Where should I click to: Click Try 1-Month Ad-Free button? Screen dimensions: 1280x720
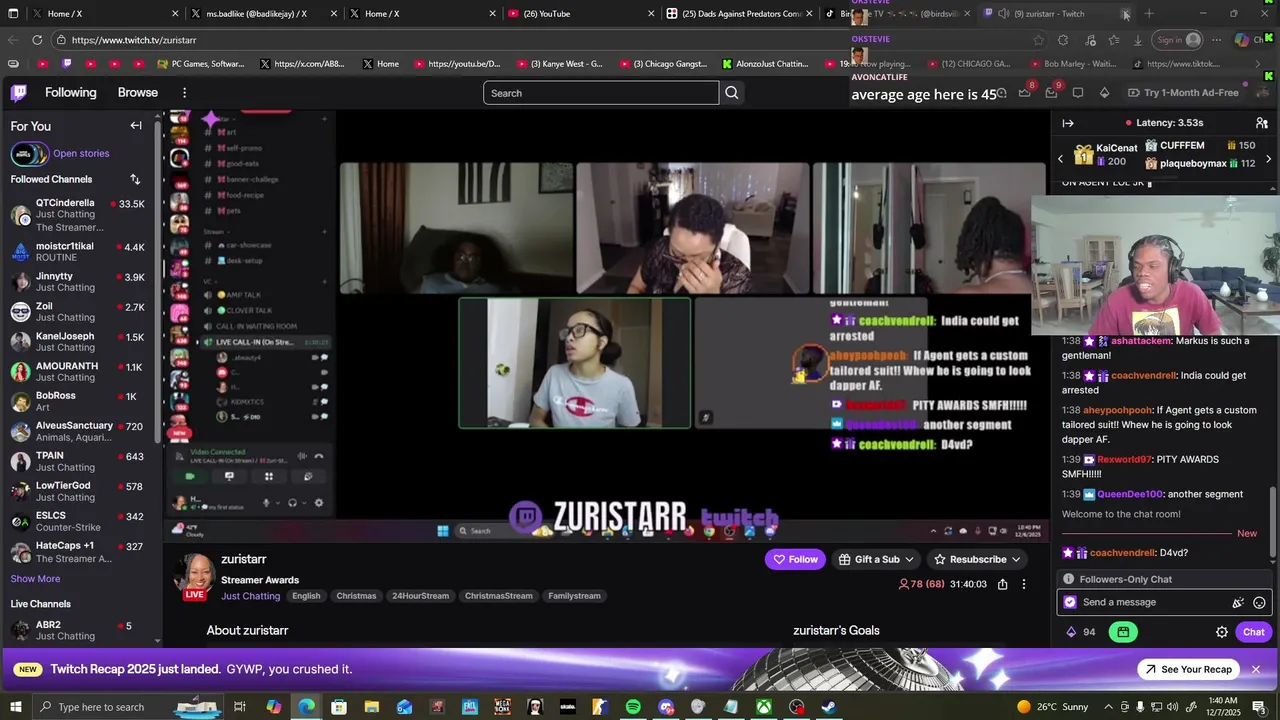[1182, 92]
